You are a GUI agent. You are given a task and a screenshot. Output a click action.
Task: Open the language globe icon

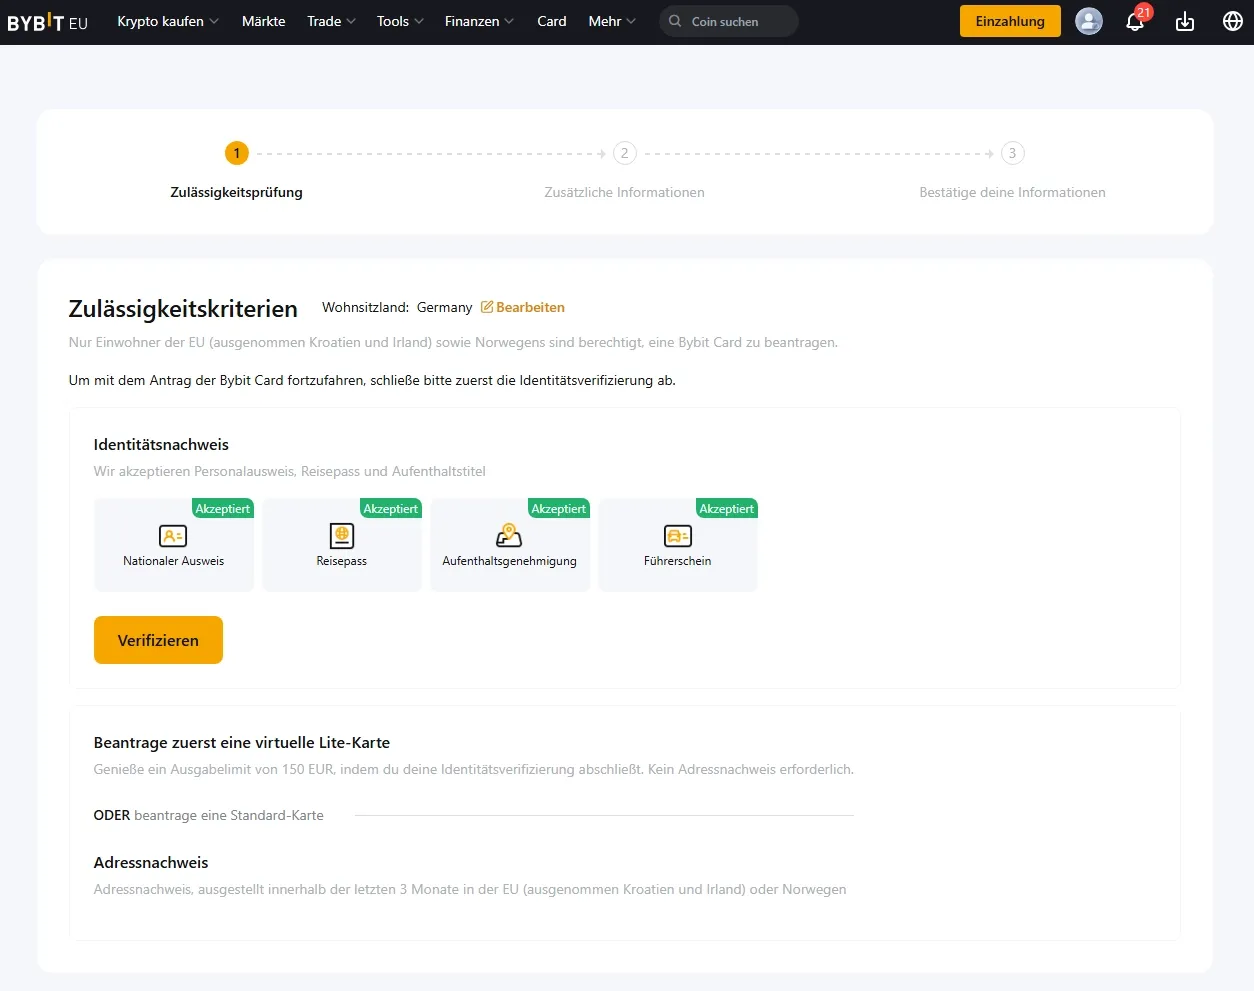[1233, 21]
